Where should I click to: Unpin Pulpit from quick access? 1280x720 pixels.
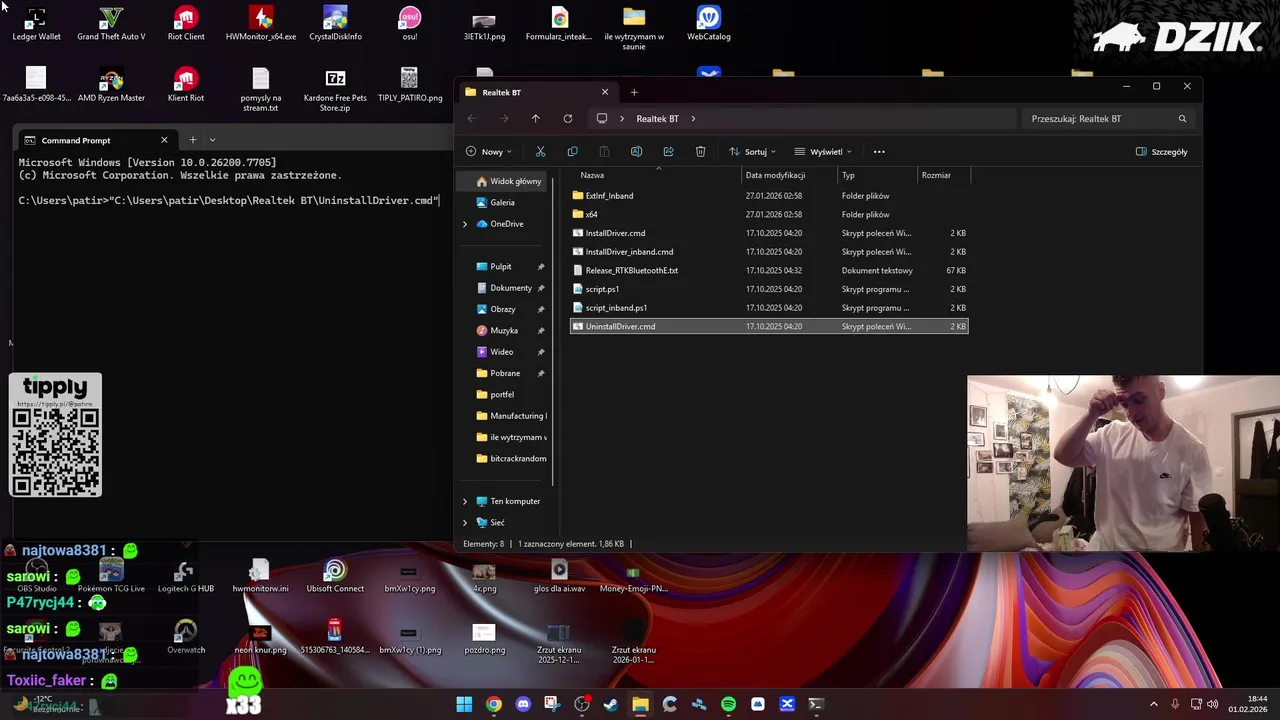pyautogui.click(x=541, y=267)
